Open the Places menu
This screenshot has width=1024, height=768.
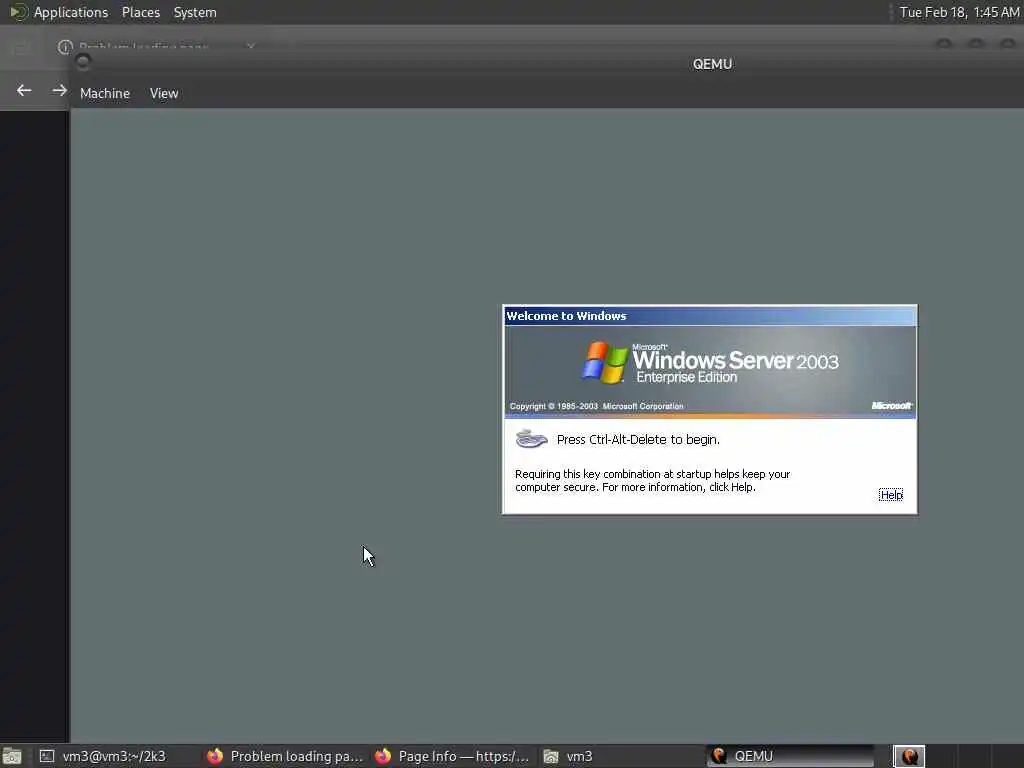pos(140,12)
